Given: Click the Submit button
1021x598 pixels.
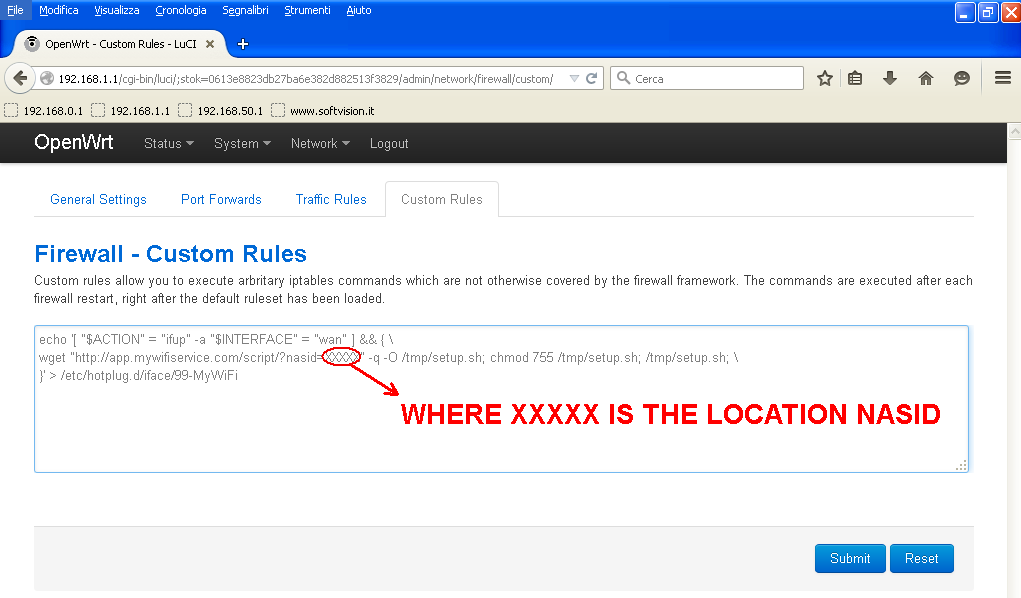Looking at the screenshot, I should pos(850,558).
